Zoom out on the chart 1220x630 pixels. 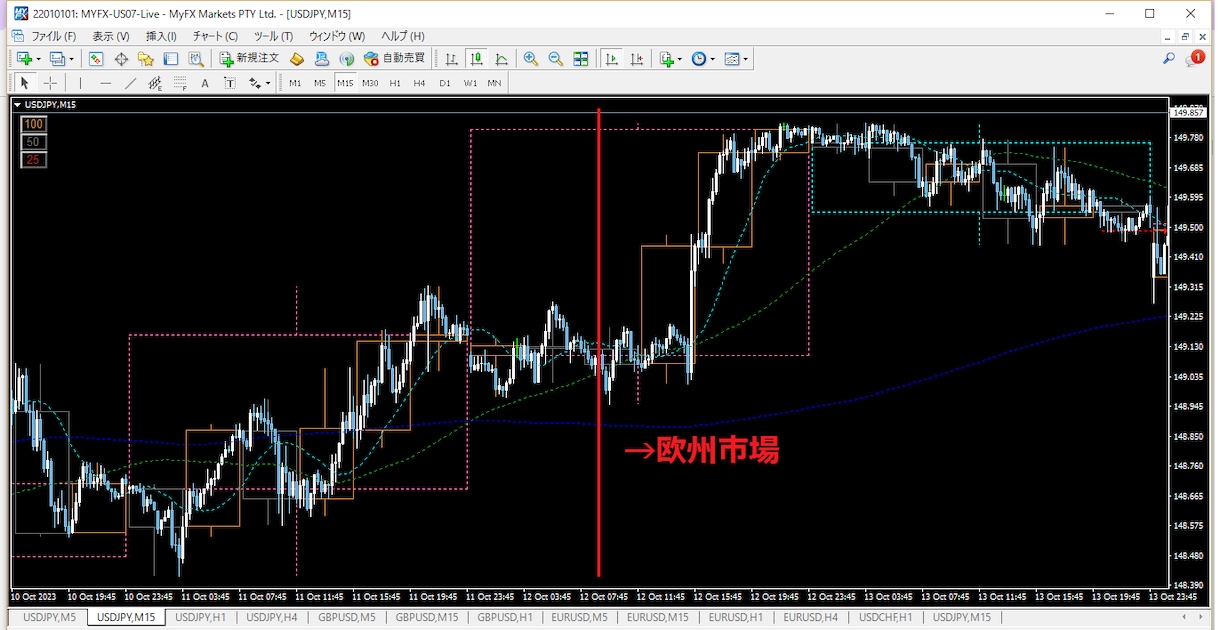click(x=556, y=59)
